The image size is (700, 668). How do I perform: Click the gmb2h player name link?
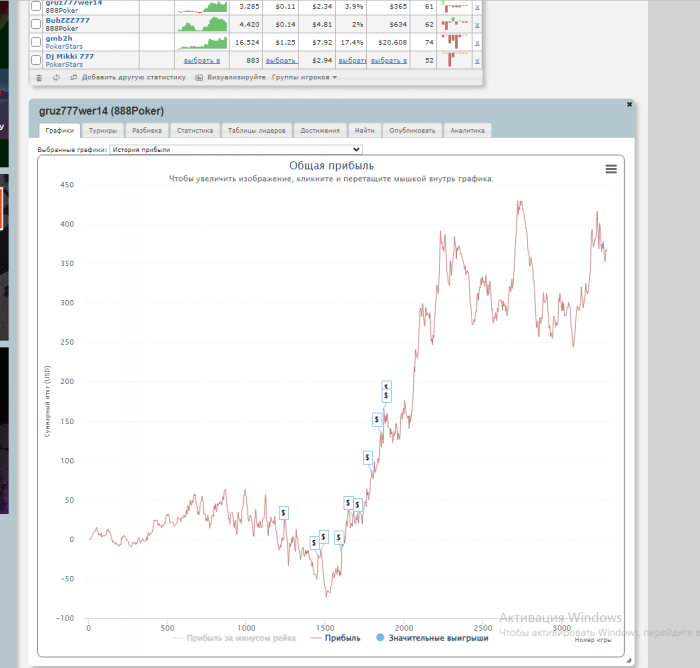pyautogui.click(x=59, y=38)
